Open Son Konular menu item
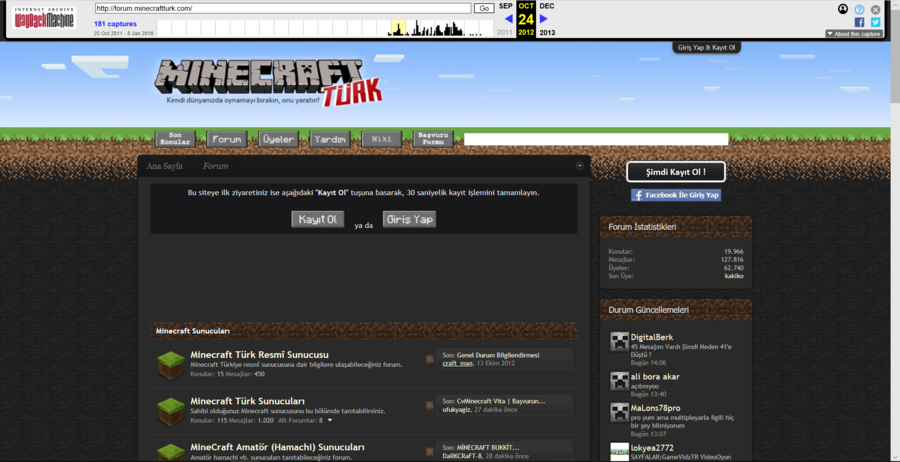 coord(175,139)
